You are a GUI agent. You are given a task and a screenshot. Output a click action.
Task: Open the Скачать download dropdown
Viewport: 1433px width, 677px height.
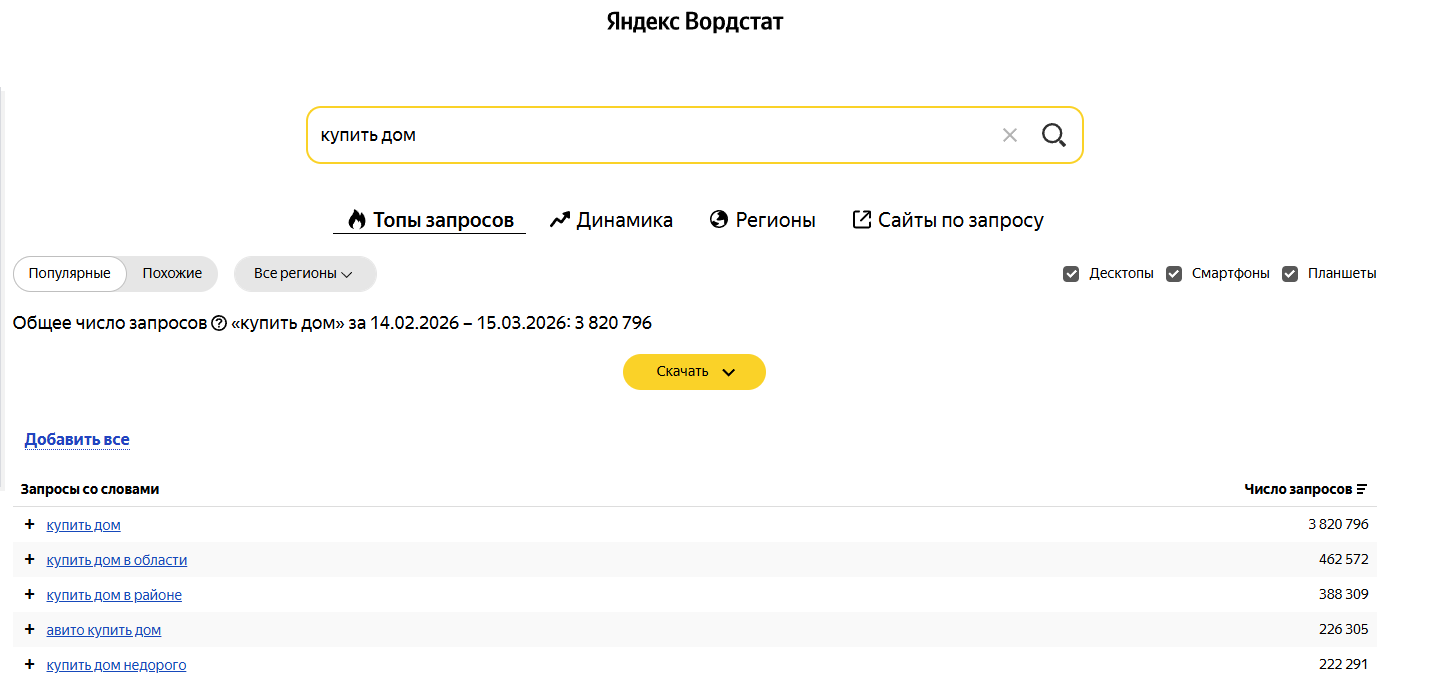point(694,372)
